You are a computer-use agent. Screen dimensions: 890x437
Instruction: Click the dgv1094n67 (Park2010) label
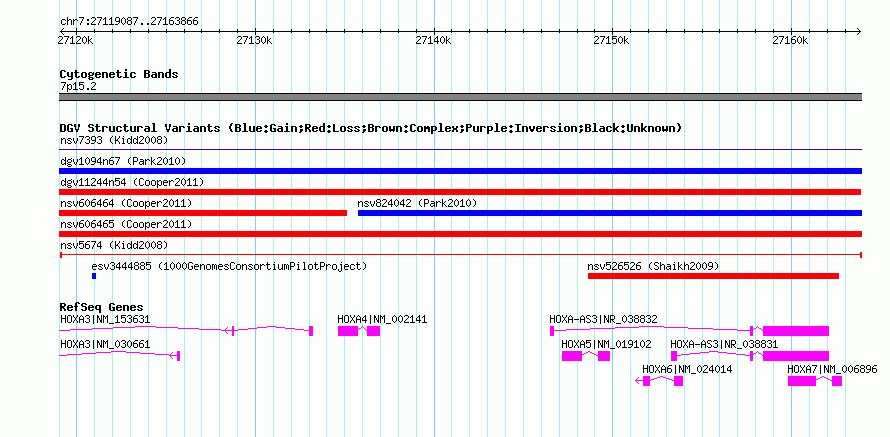pyautogui.click(x=123, y=161)
